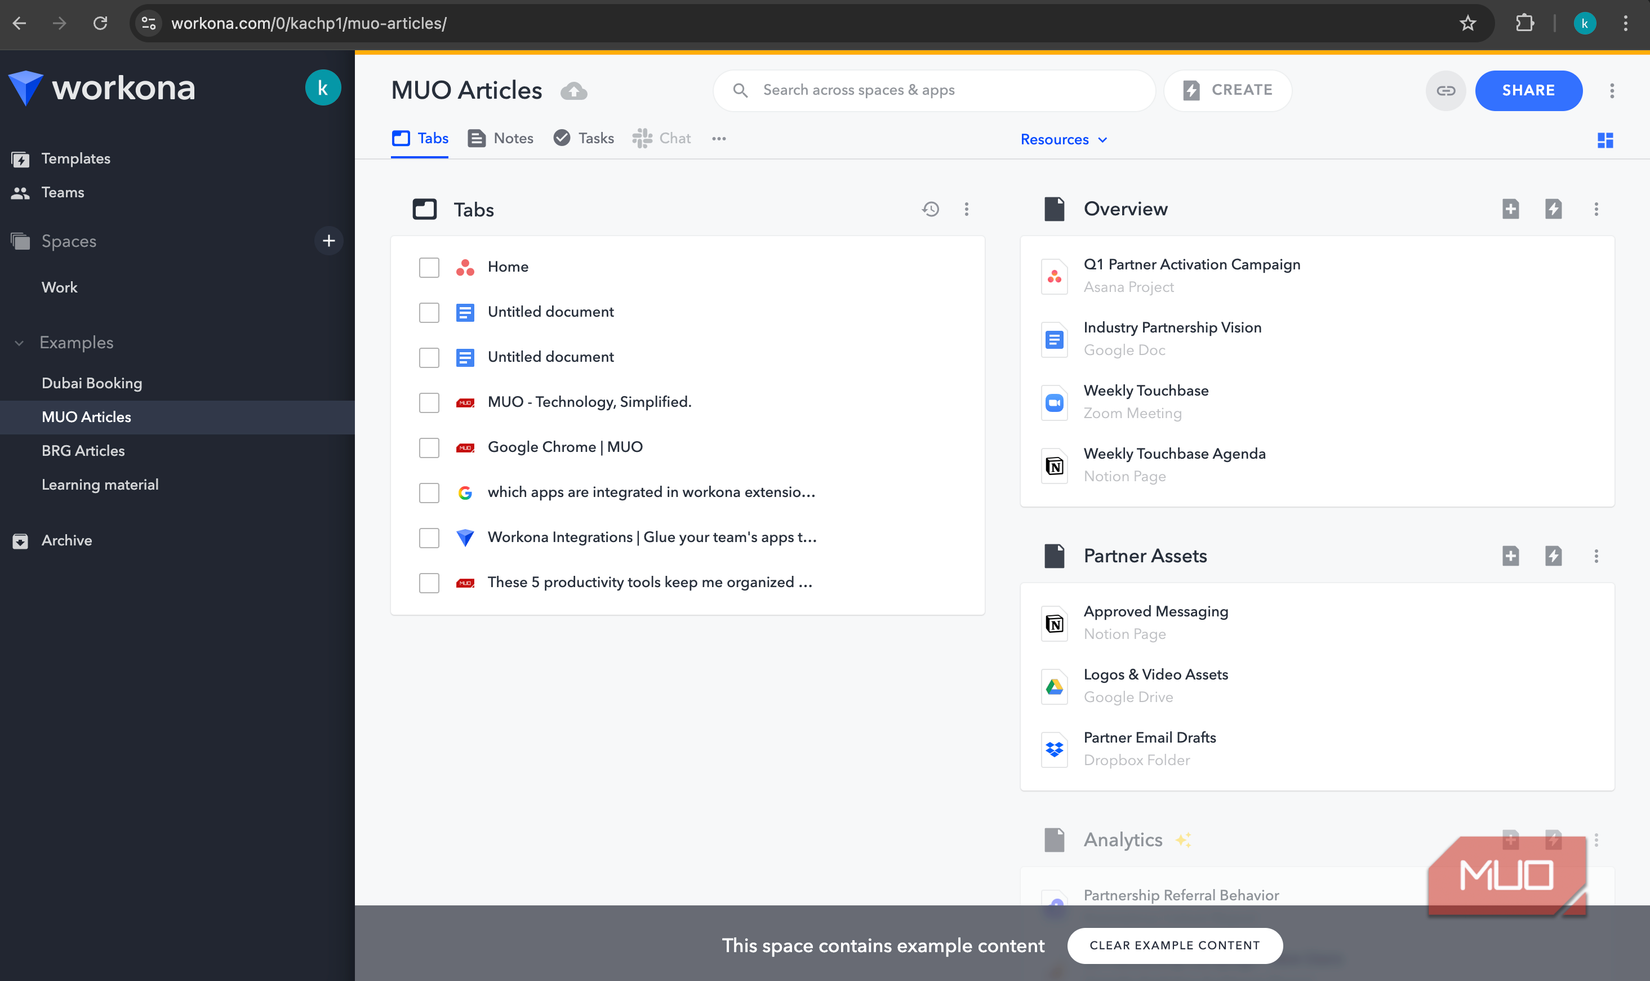Expand the Resources dropdown

tap(1063, 139)
